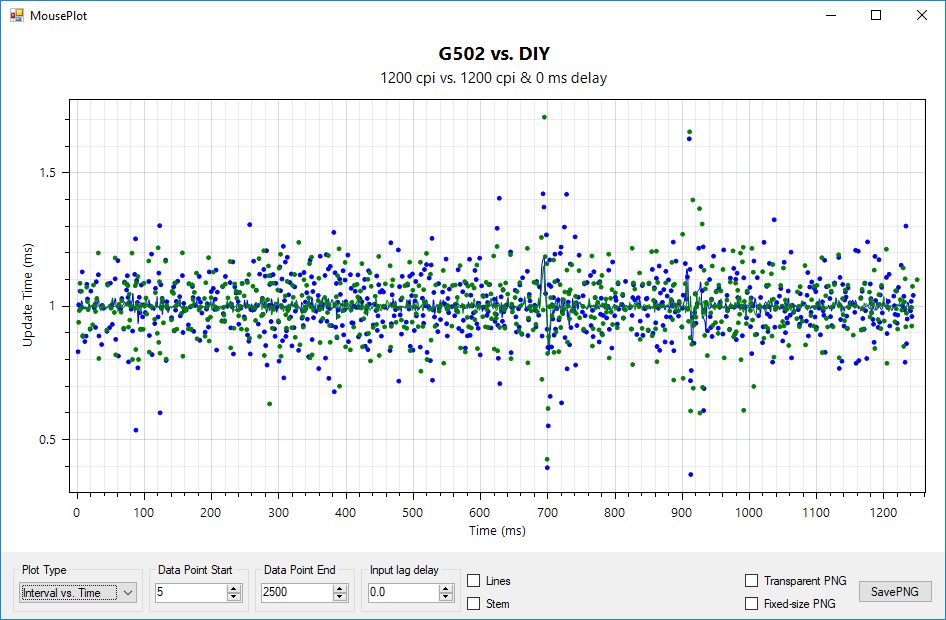Focus the Input lag delay field
Image resolution: width=946 pixels, height=620 pixels.
[402, 593]
